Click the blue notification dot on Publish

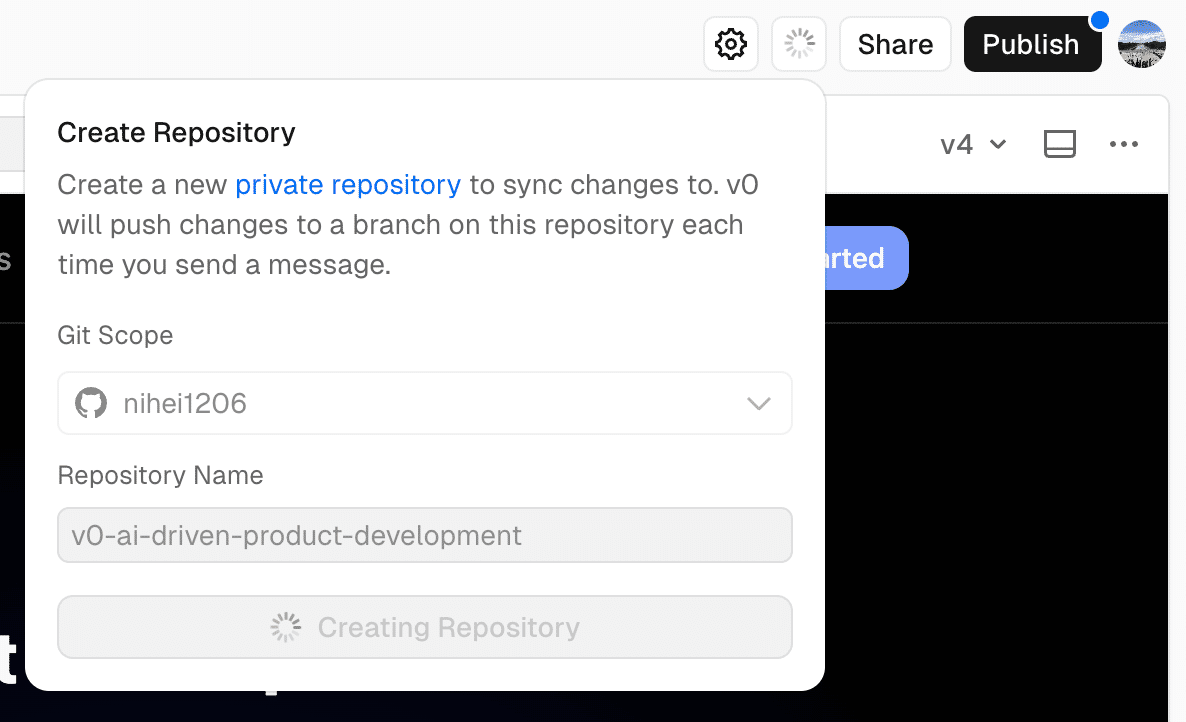[x=1099, y=20]
